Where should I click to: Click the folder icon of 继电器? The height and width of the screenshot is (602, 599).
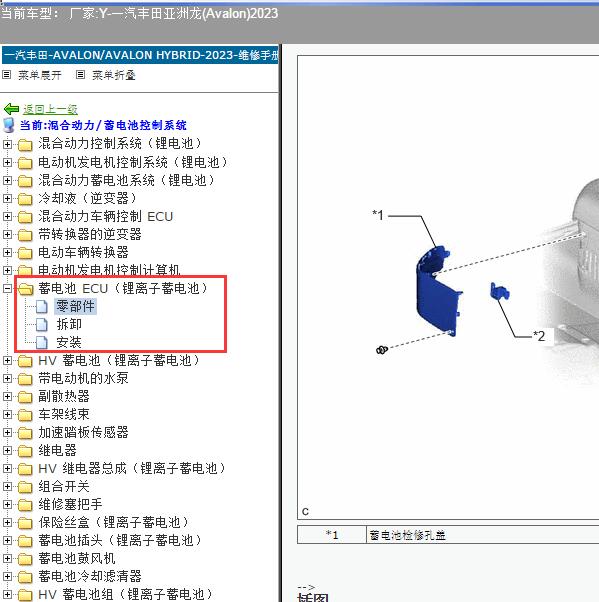click(25, 451)
